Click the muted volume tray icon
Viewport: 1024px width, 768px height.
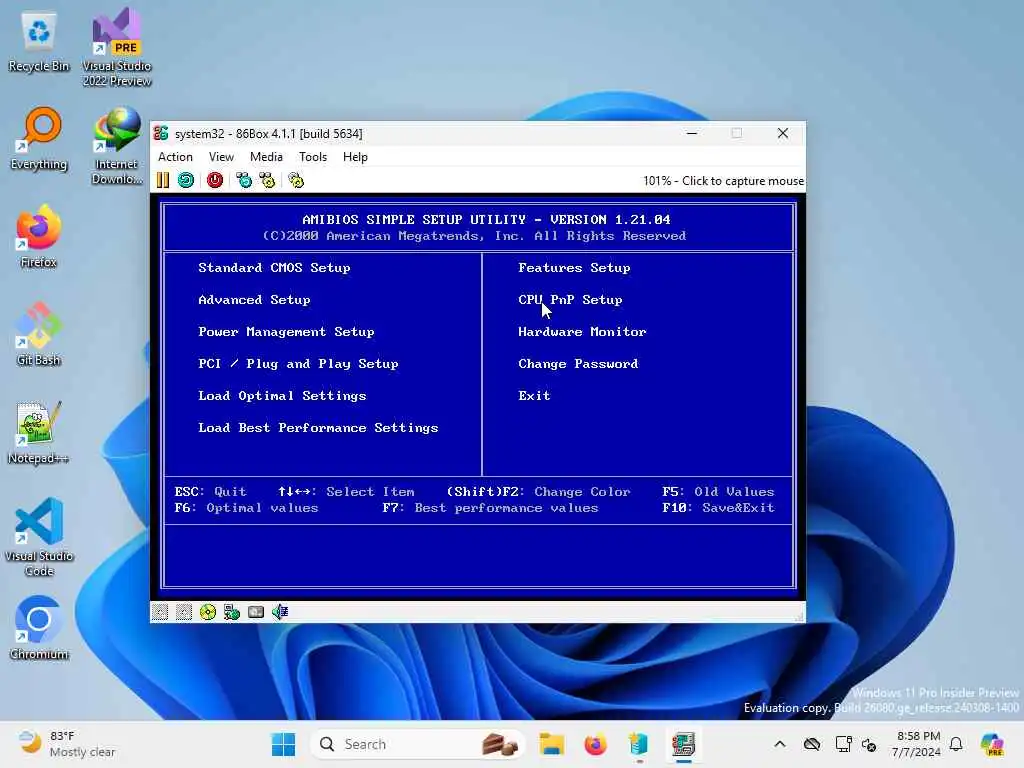(x=869, y=744)
